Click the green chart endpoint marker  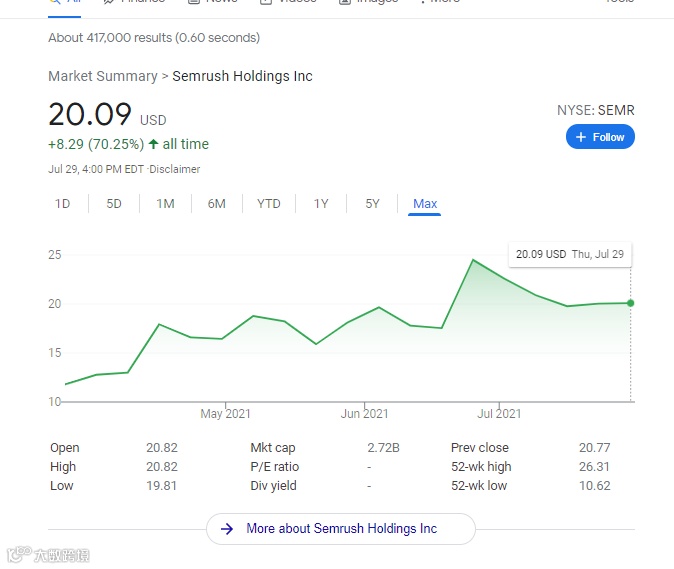point(631,303)
